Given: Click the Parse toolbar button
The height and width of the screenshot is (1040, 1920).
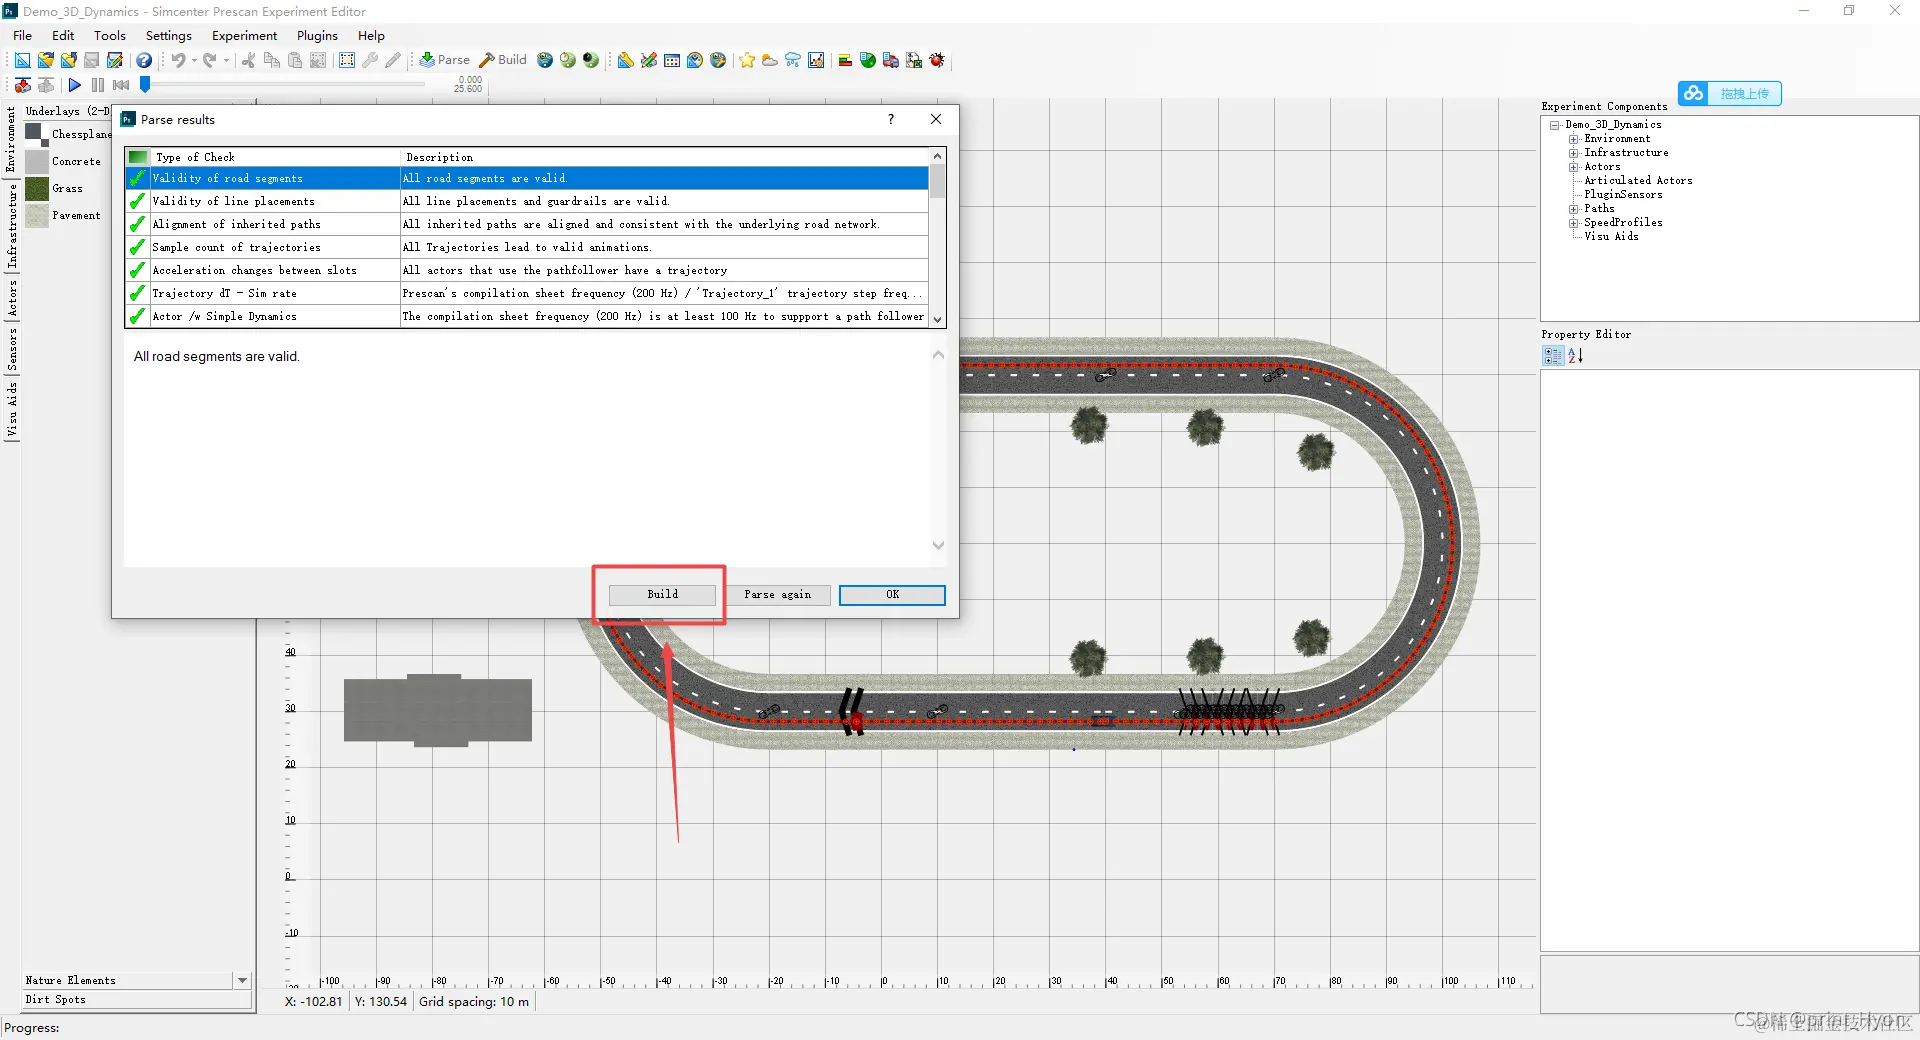Looking at the screenshot, I should point(444,60).
